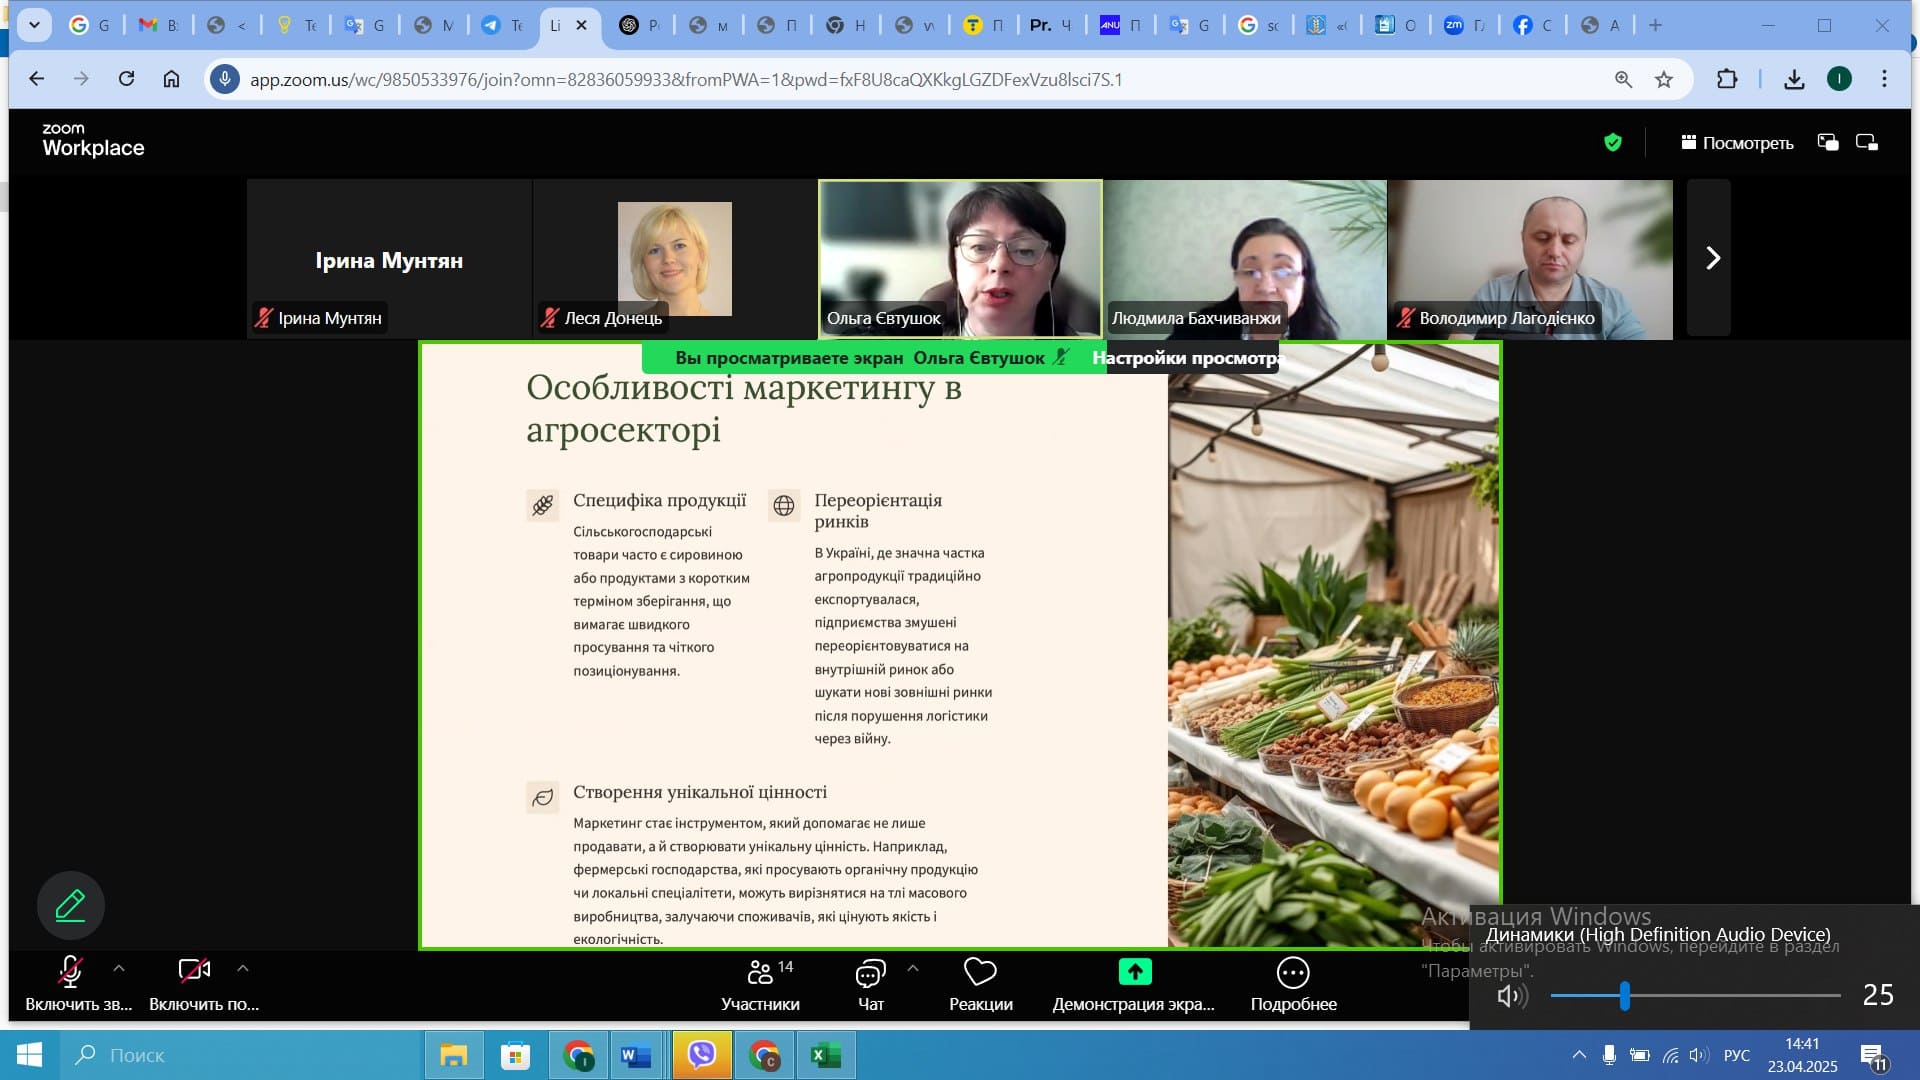Start screen sharing with Демонстрация экрана
Viewport: 1920px width, 1080px height.
tap(1134, 985)
